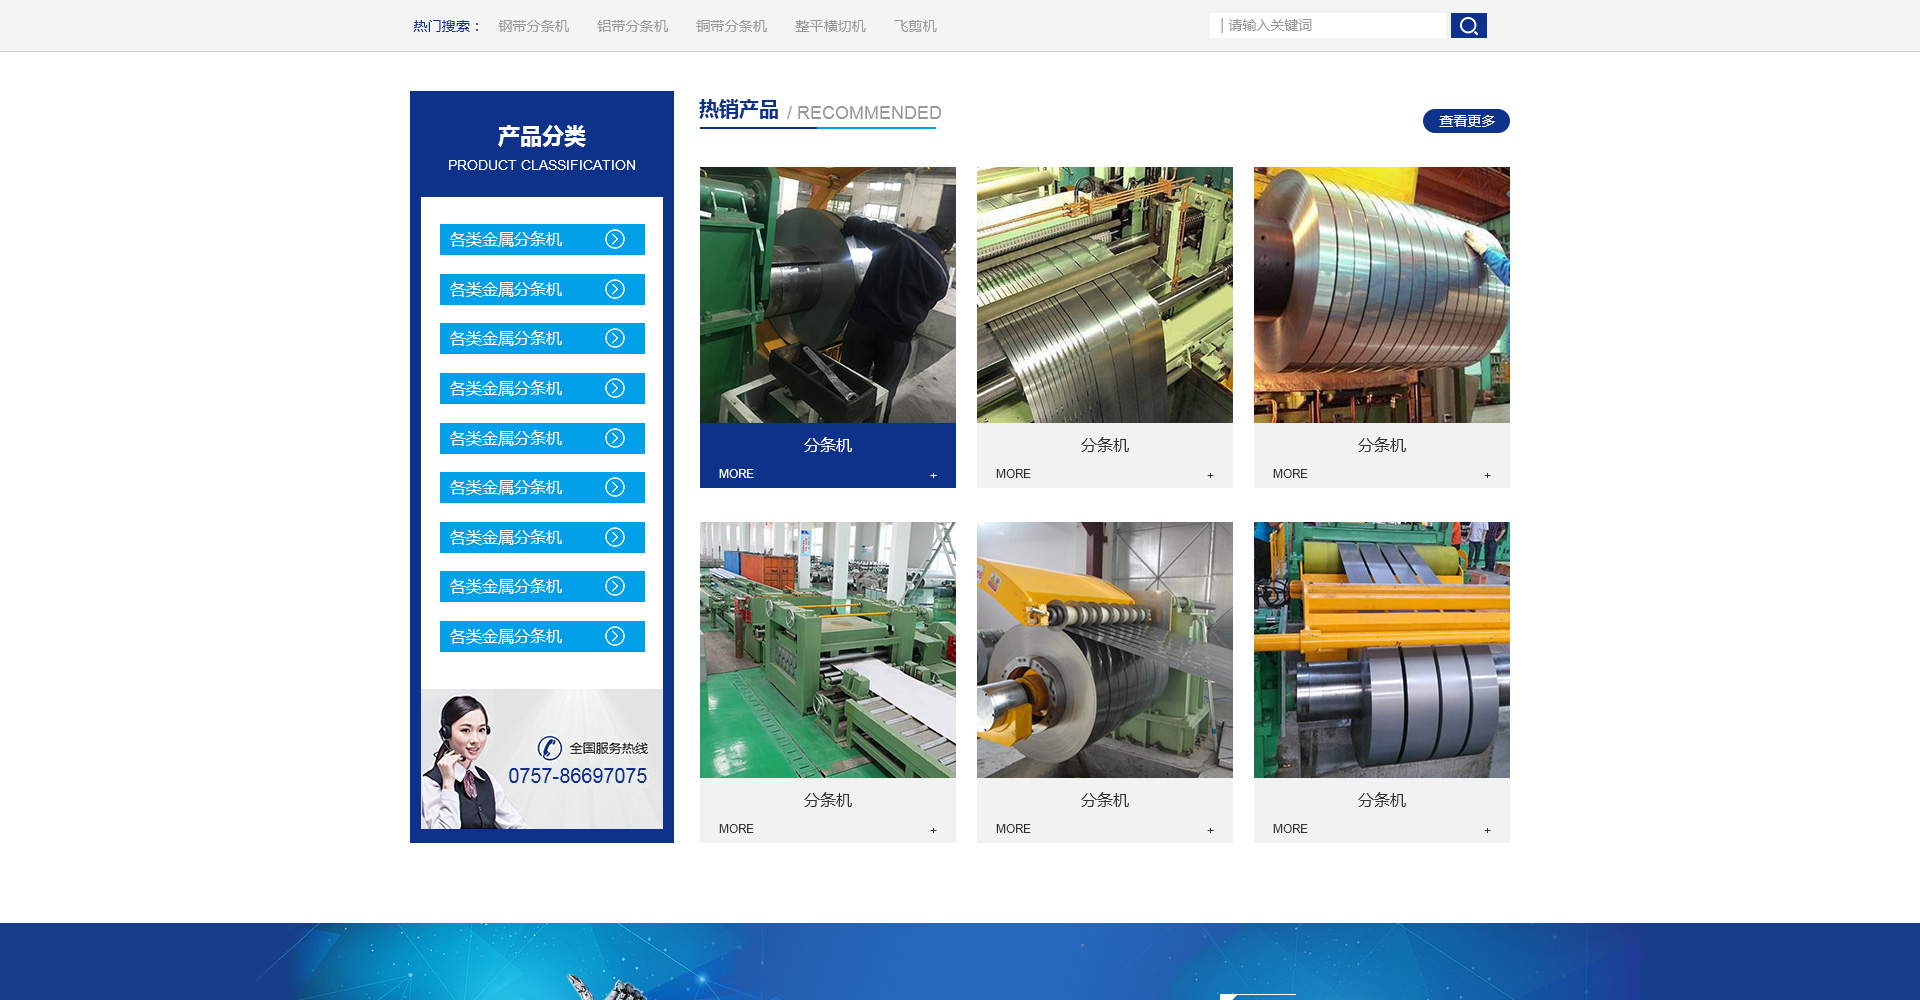The image size is (1920, 1000).
Task: Click the 查看更多 button
Action: [1466, 121]
